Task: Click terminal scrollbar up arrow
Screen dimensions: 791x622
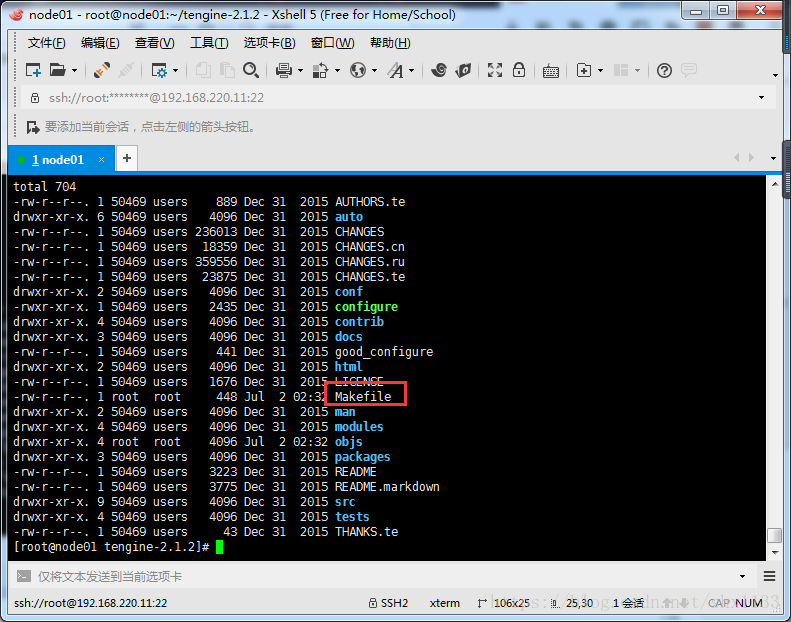Action: (x=775, y=185)
